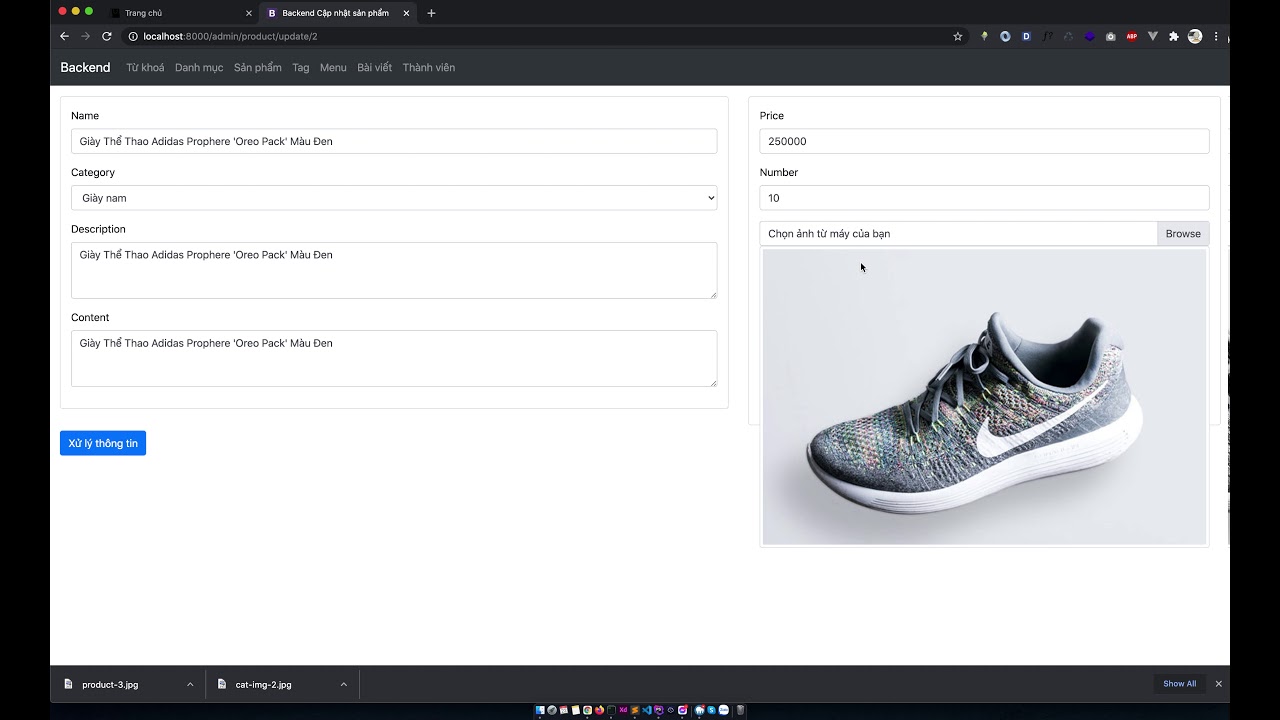Open the Chrome profile avatar
Image resolution: width=1280 pixels, height=720 pixels.
(x=1195, y=36)
